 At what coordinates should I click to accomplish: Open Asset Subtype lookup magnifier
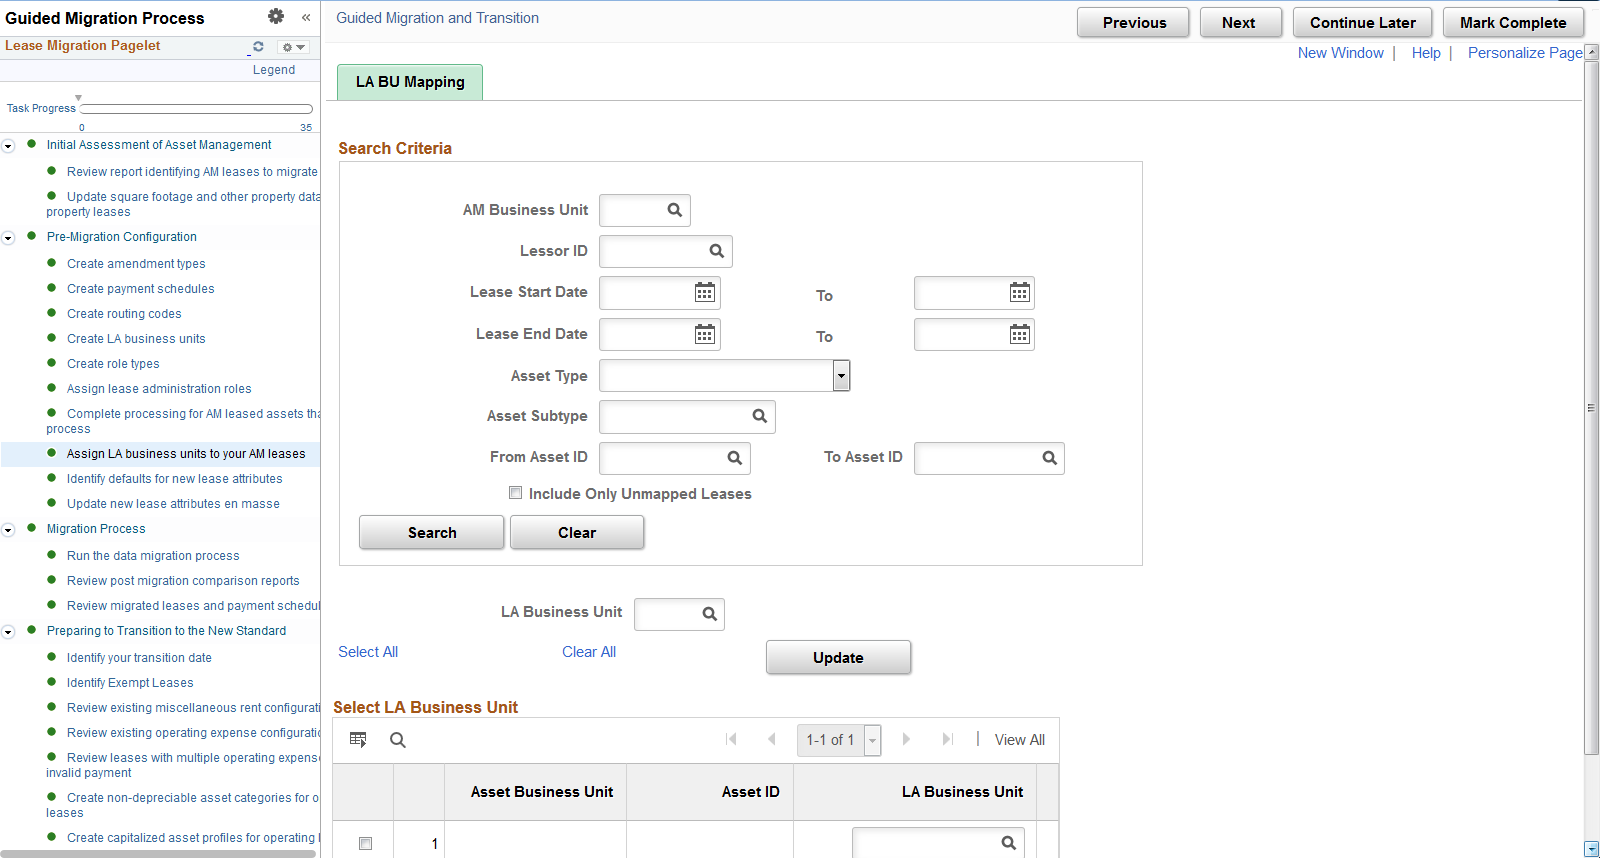pos(760,416)
